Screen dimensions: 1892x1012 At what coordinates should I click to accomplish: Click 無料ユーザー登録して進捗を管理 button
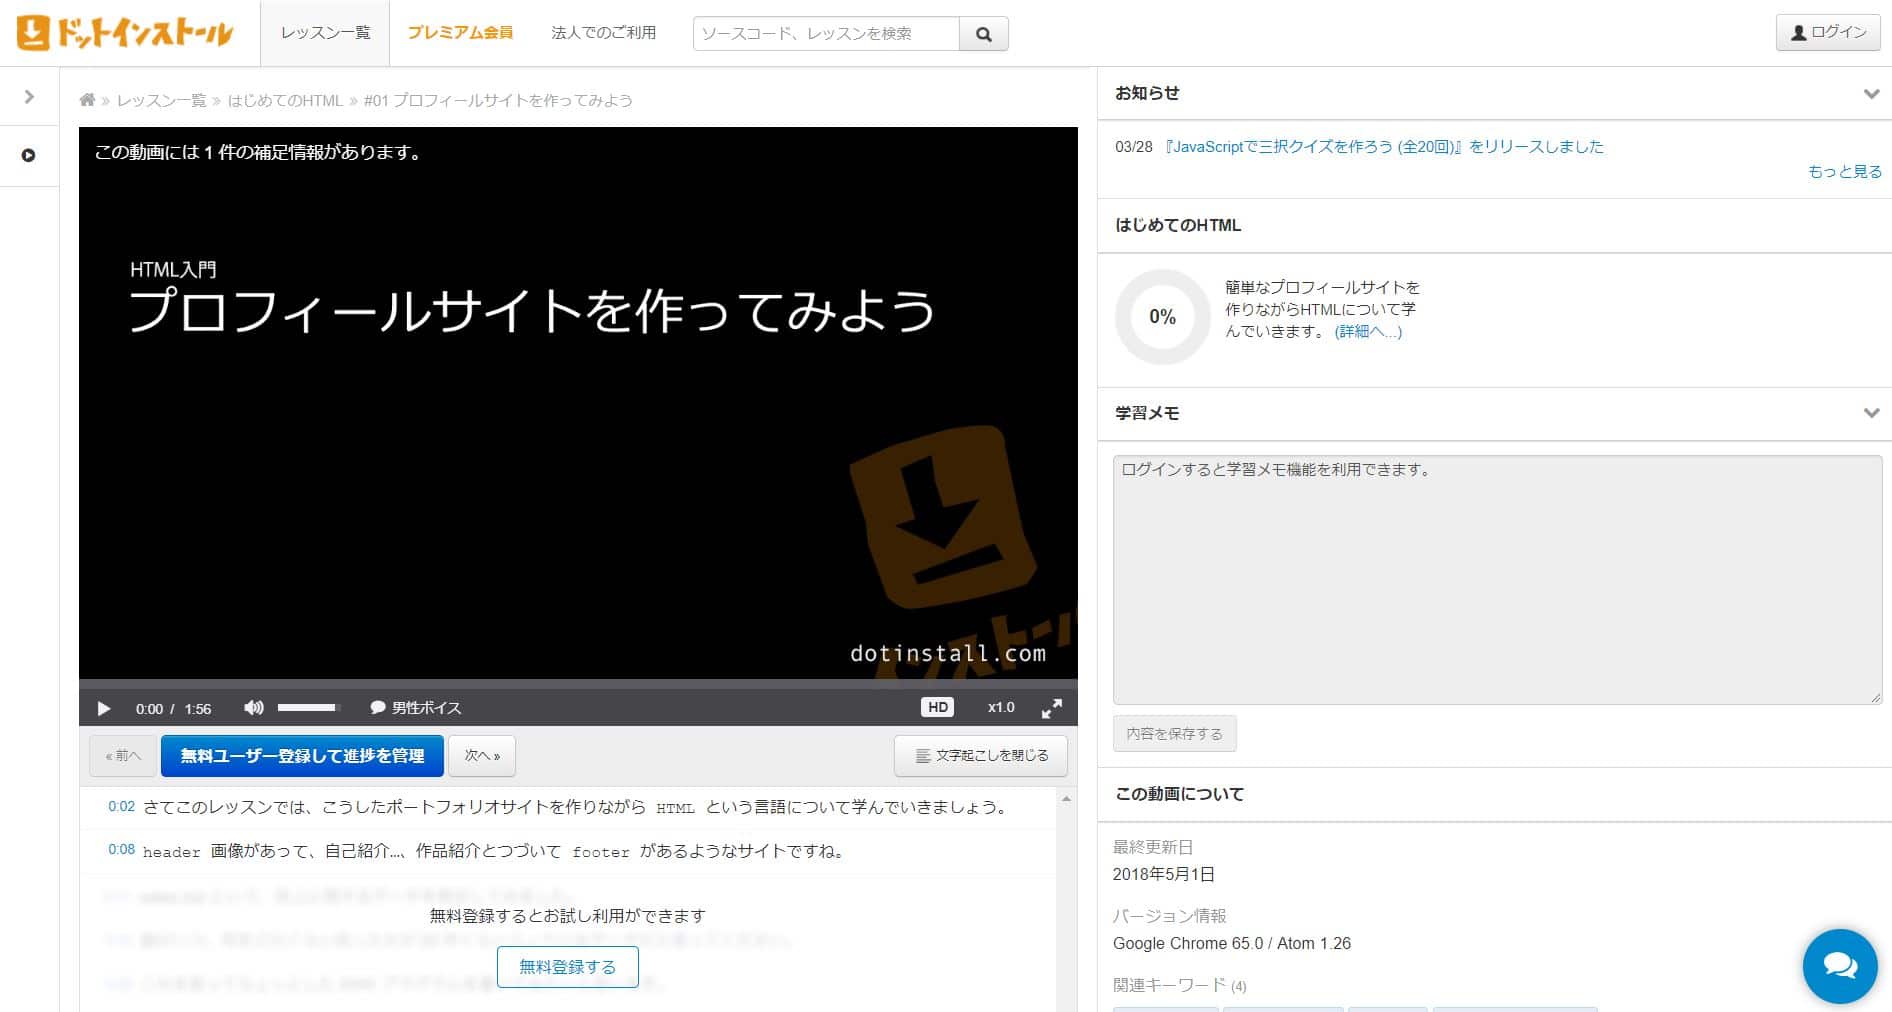(x=302, y=756)
